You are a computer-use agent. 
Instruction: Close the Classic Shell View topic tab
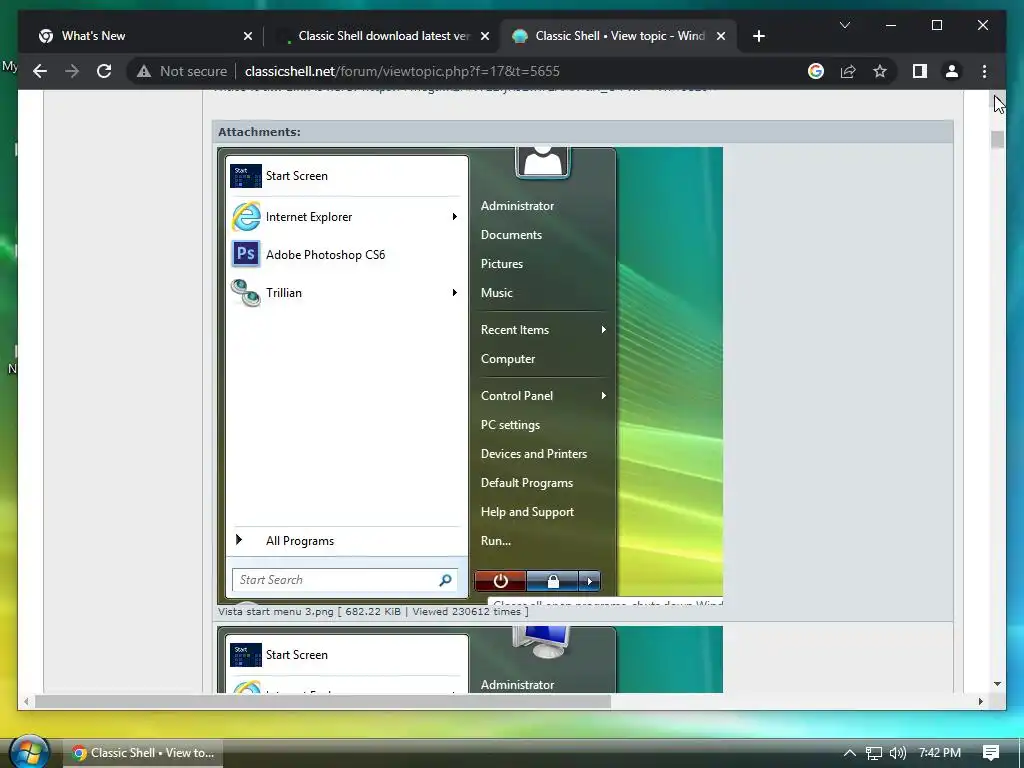(720, 36)
